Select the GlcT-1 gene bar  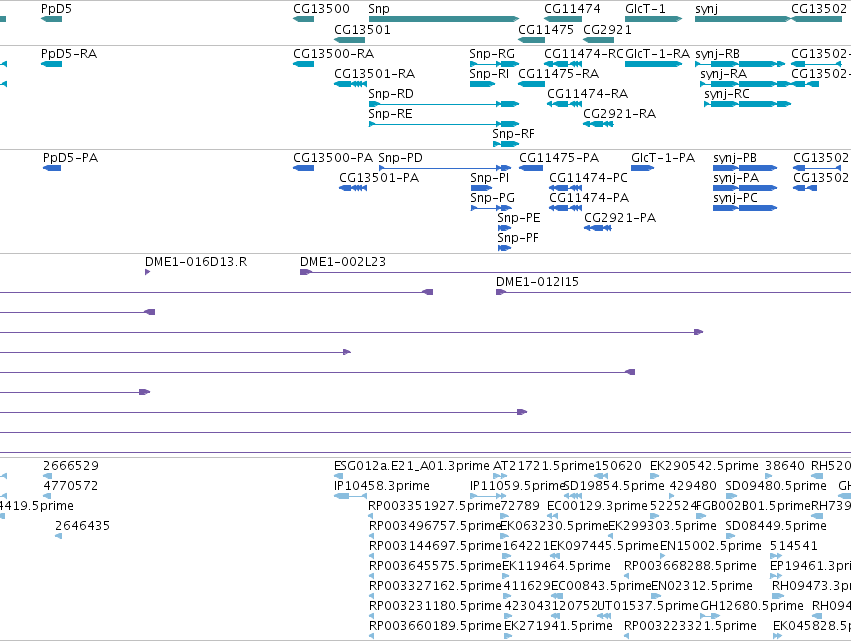click(653, 19)
